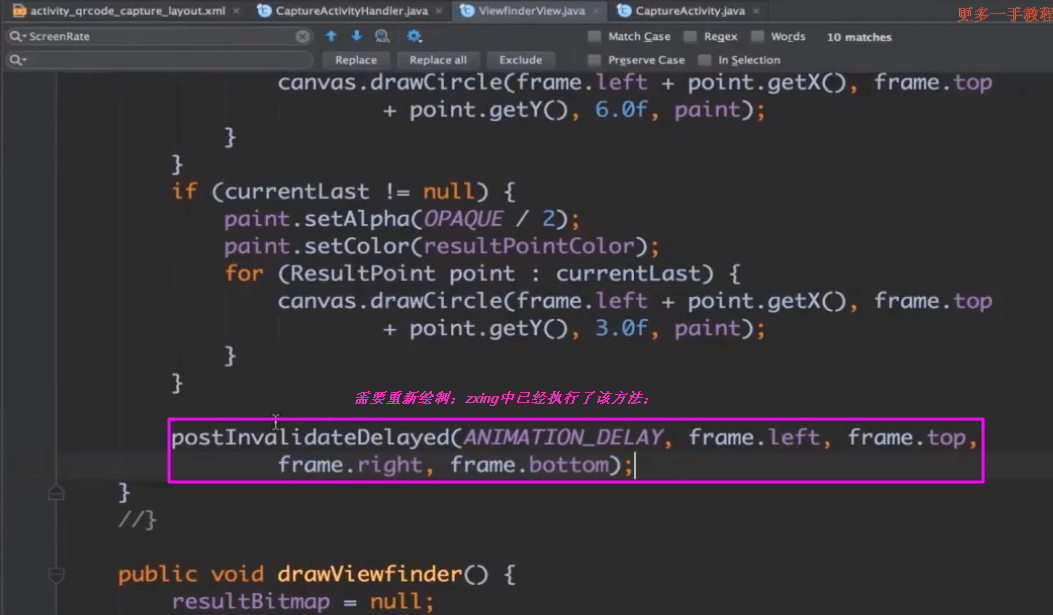This screenshot has width=1053, height=615.
Task: Click 'currentLast != null' condition
Action: pos(349,191)
